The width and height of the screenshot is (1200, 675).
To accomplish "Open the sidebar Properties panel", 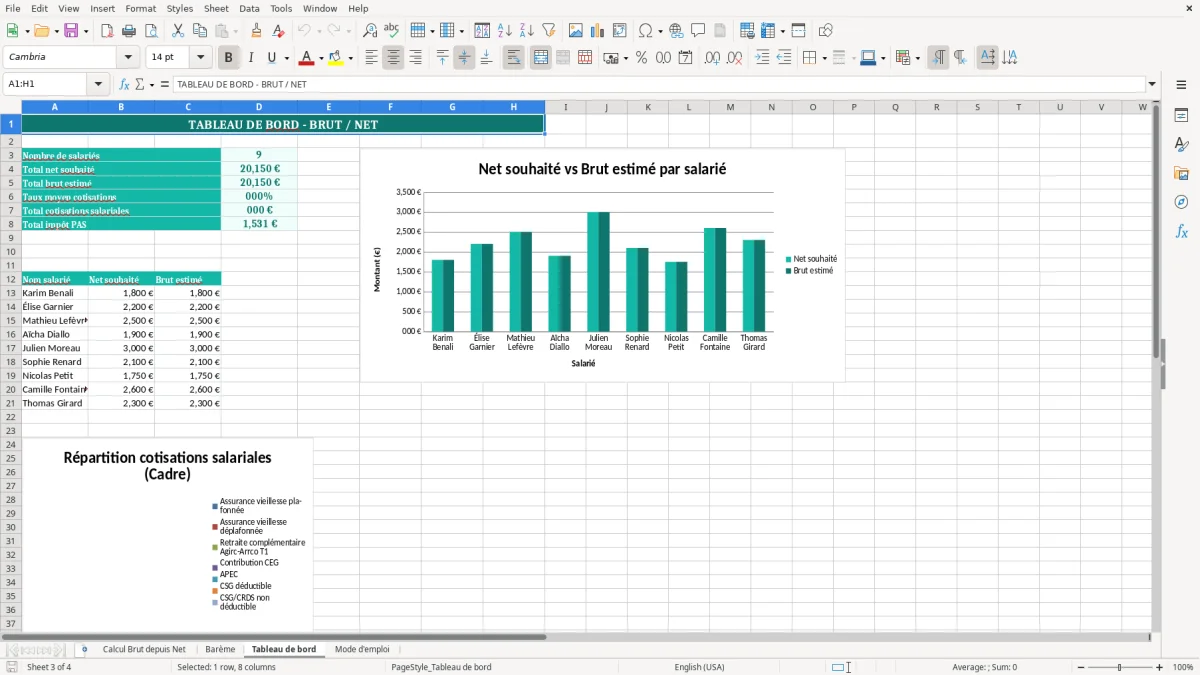I will pyautogui.click(x=1181, y=115).
